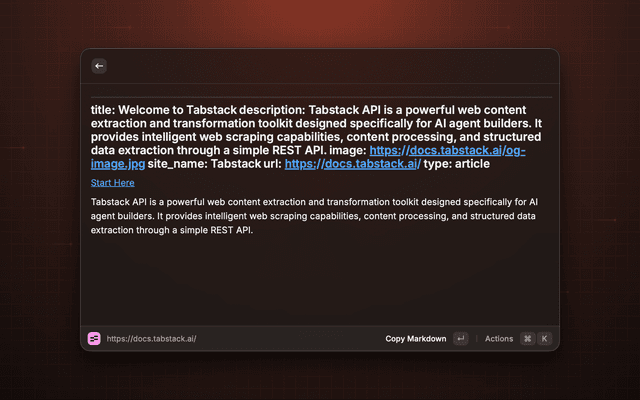Image resolution: width=640 pixels, height=400 pixels.
Task: Open the docs.tabstack.ai link after 'url:'
Action: tap(353, 164)
